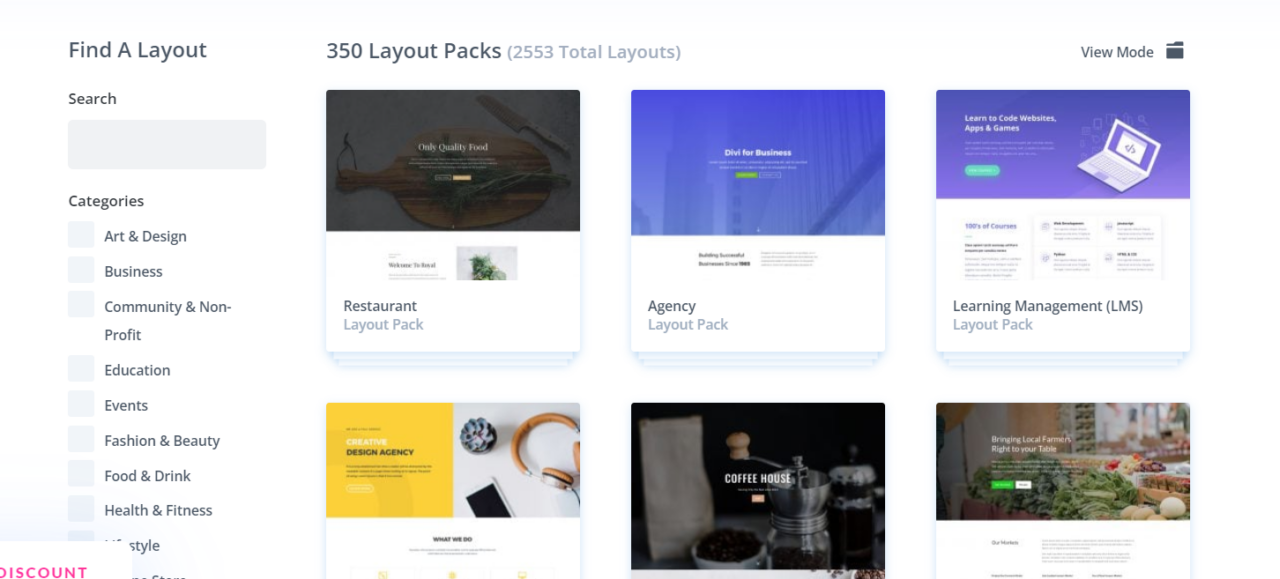Enable the Health & Fitness filter
The image size is (1280, 579).
click(x=80, y=508)
